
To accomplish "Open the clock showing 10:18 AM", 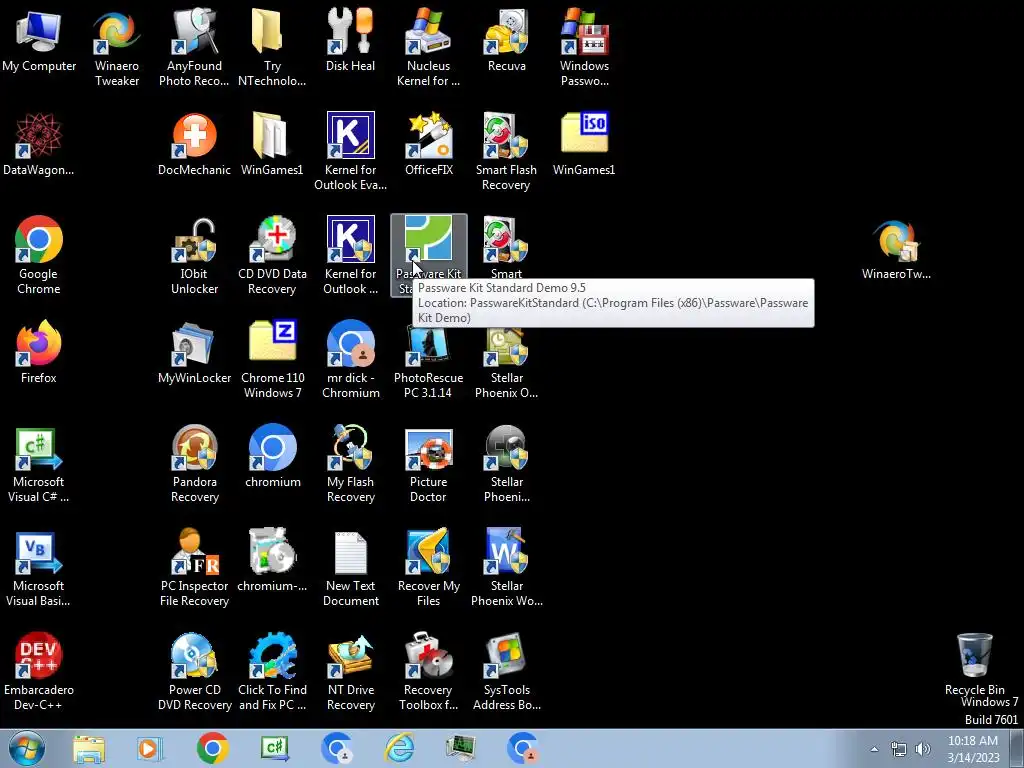I will point(973,749).
